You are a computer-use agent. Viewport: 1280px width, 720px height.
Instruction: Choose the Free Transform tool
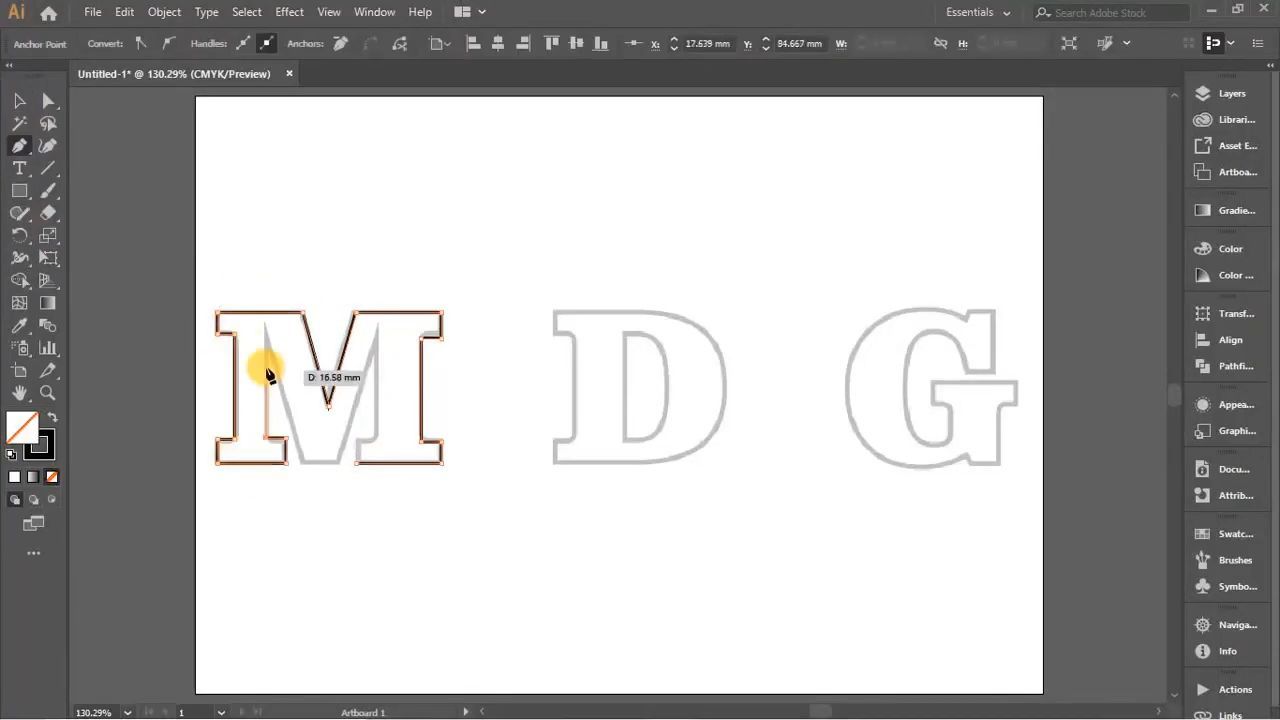[x=48, y=258]
